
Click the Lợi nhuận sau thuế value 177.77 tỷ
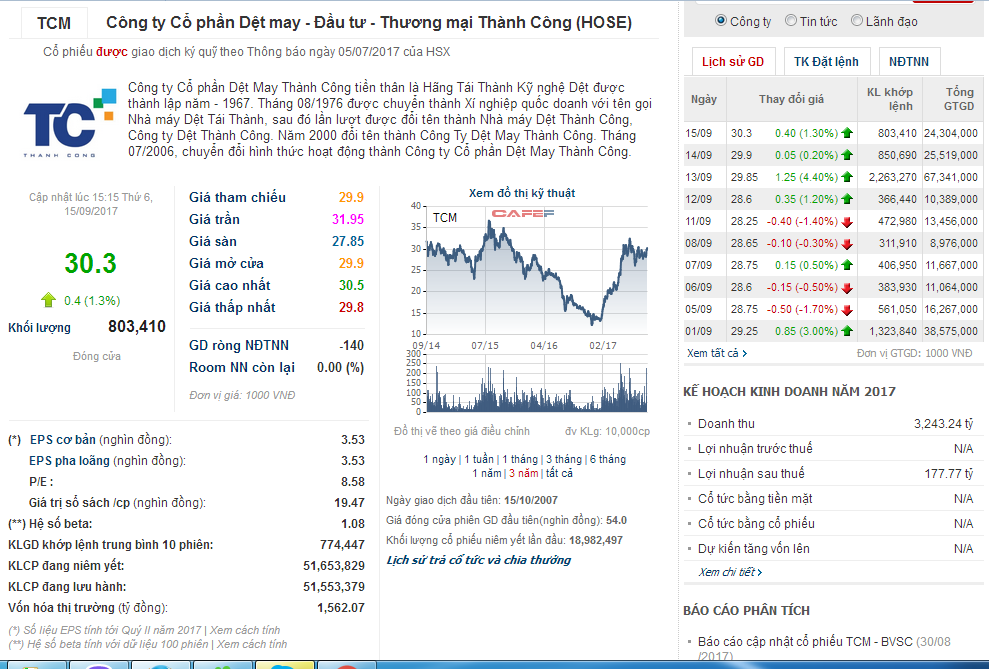[x=949, y=474]
